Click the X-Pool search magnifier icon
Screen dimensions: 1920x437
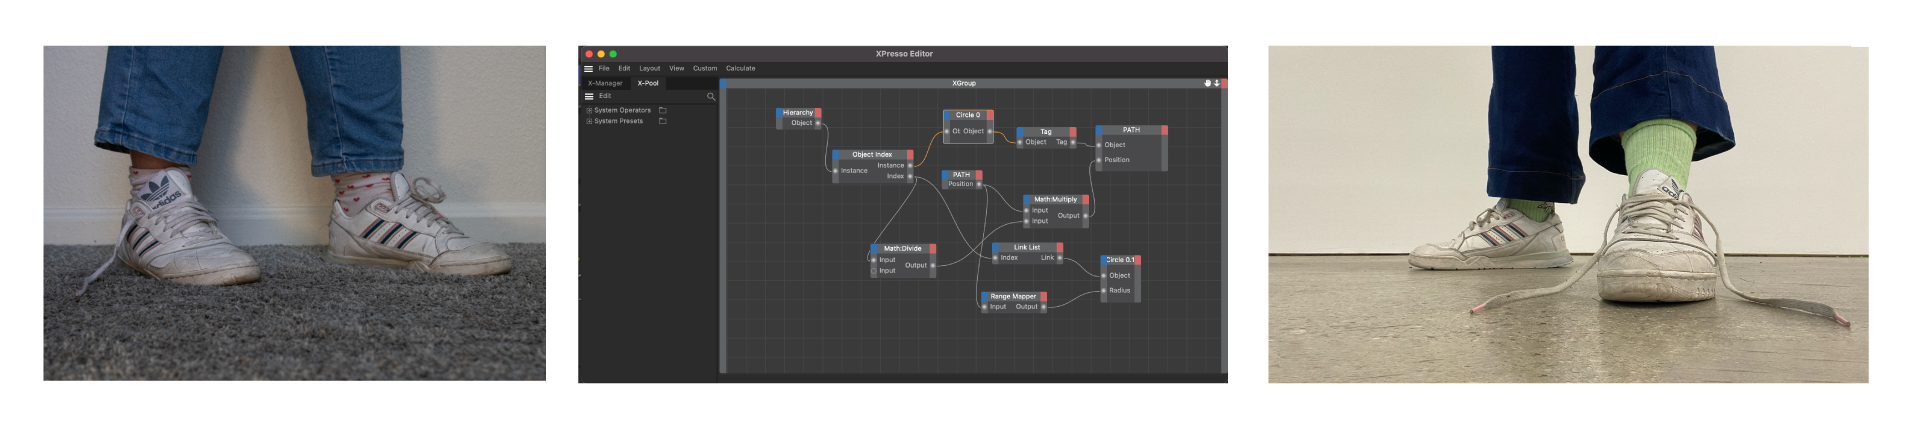711,97
